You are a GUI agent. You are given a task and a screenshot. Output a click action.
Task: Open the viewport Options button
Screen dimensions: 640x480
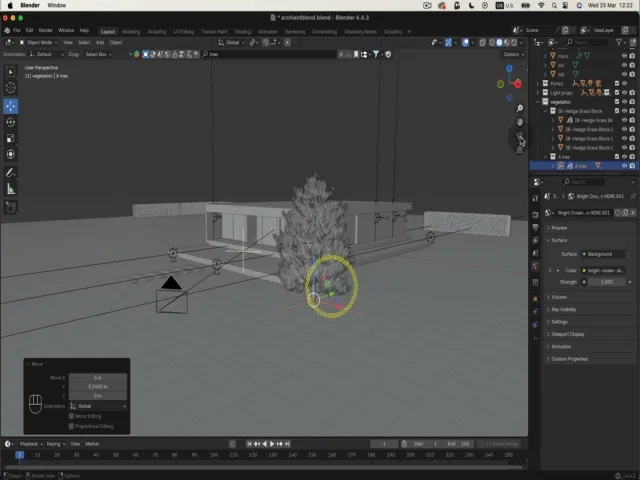[x=511, y=54]
